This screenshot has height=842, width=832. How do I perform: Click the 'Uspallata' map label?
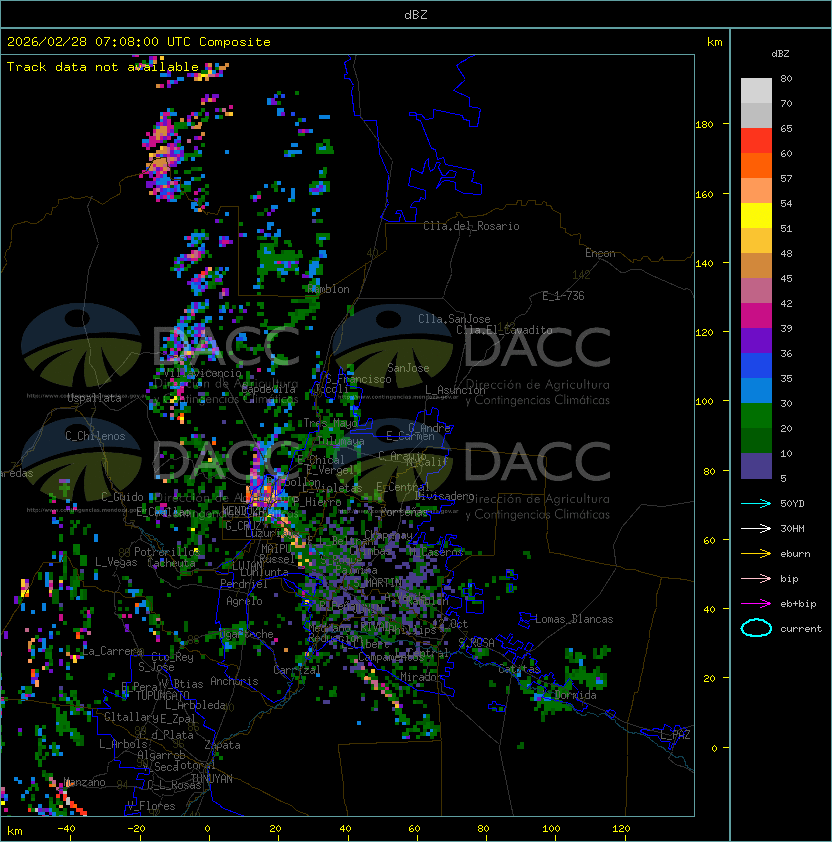click(x=94, y=398)
